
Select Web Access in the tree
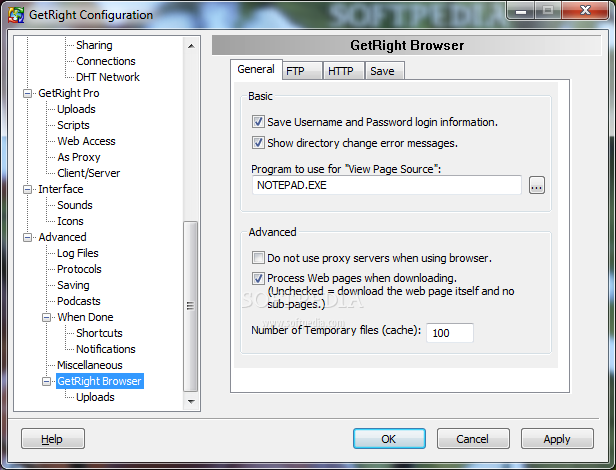(86, 141)
